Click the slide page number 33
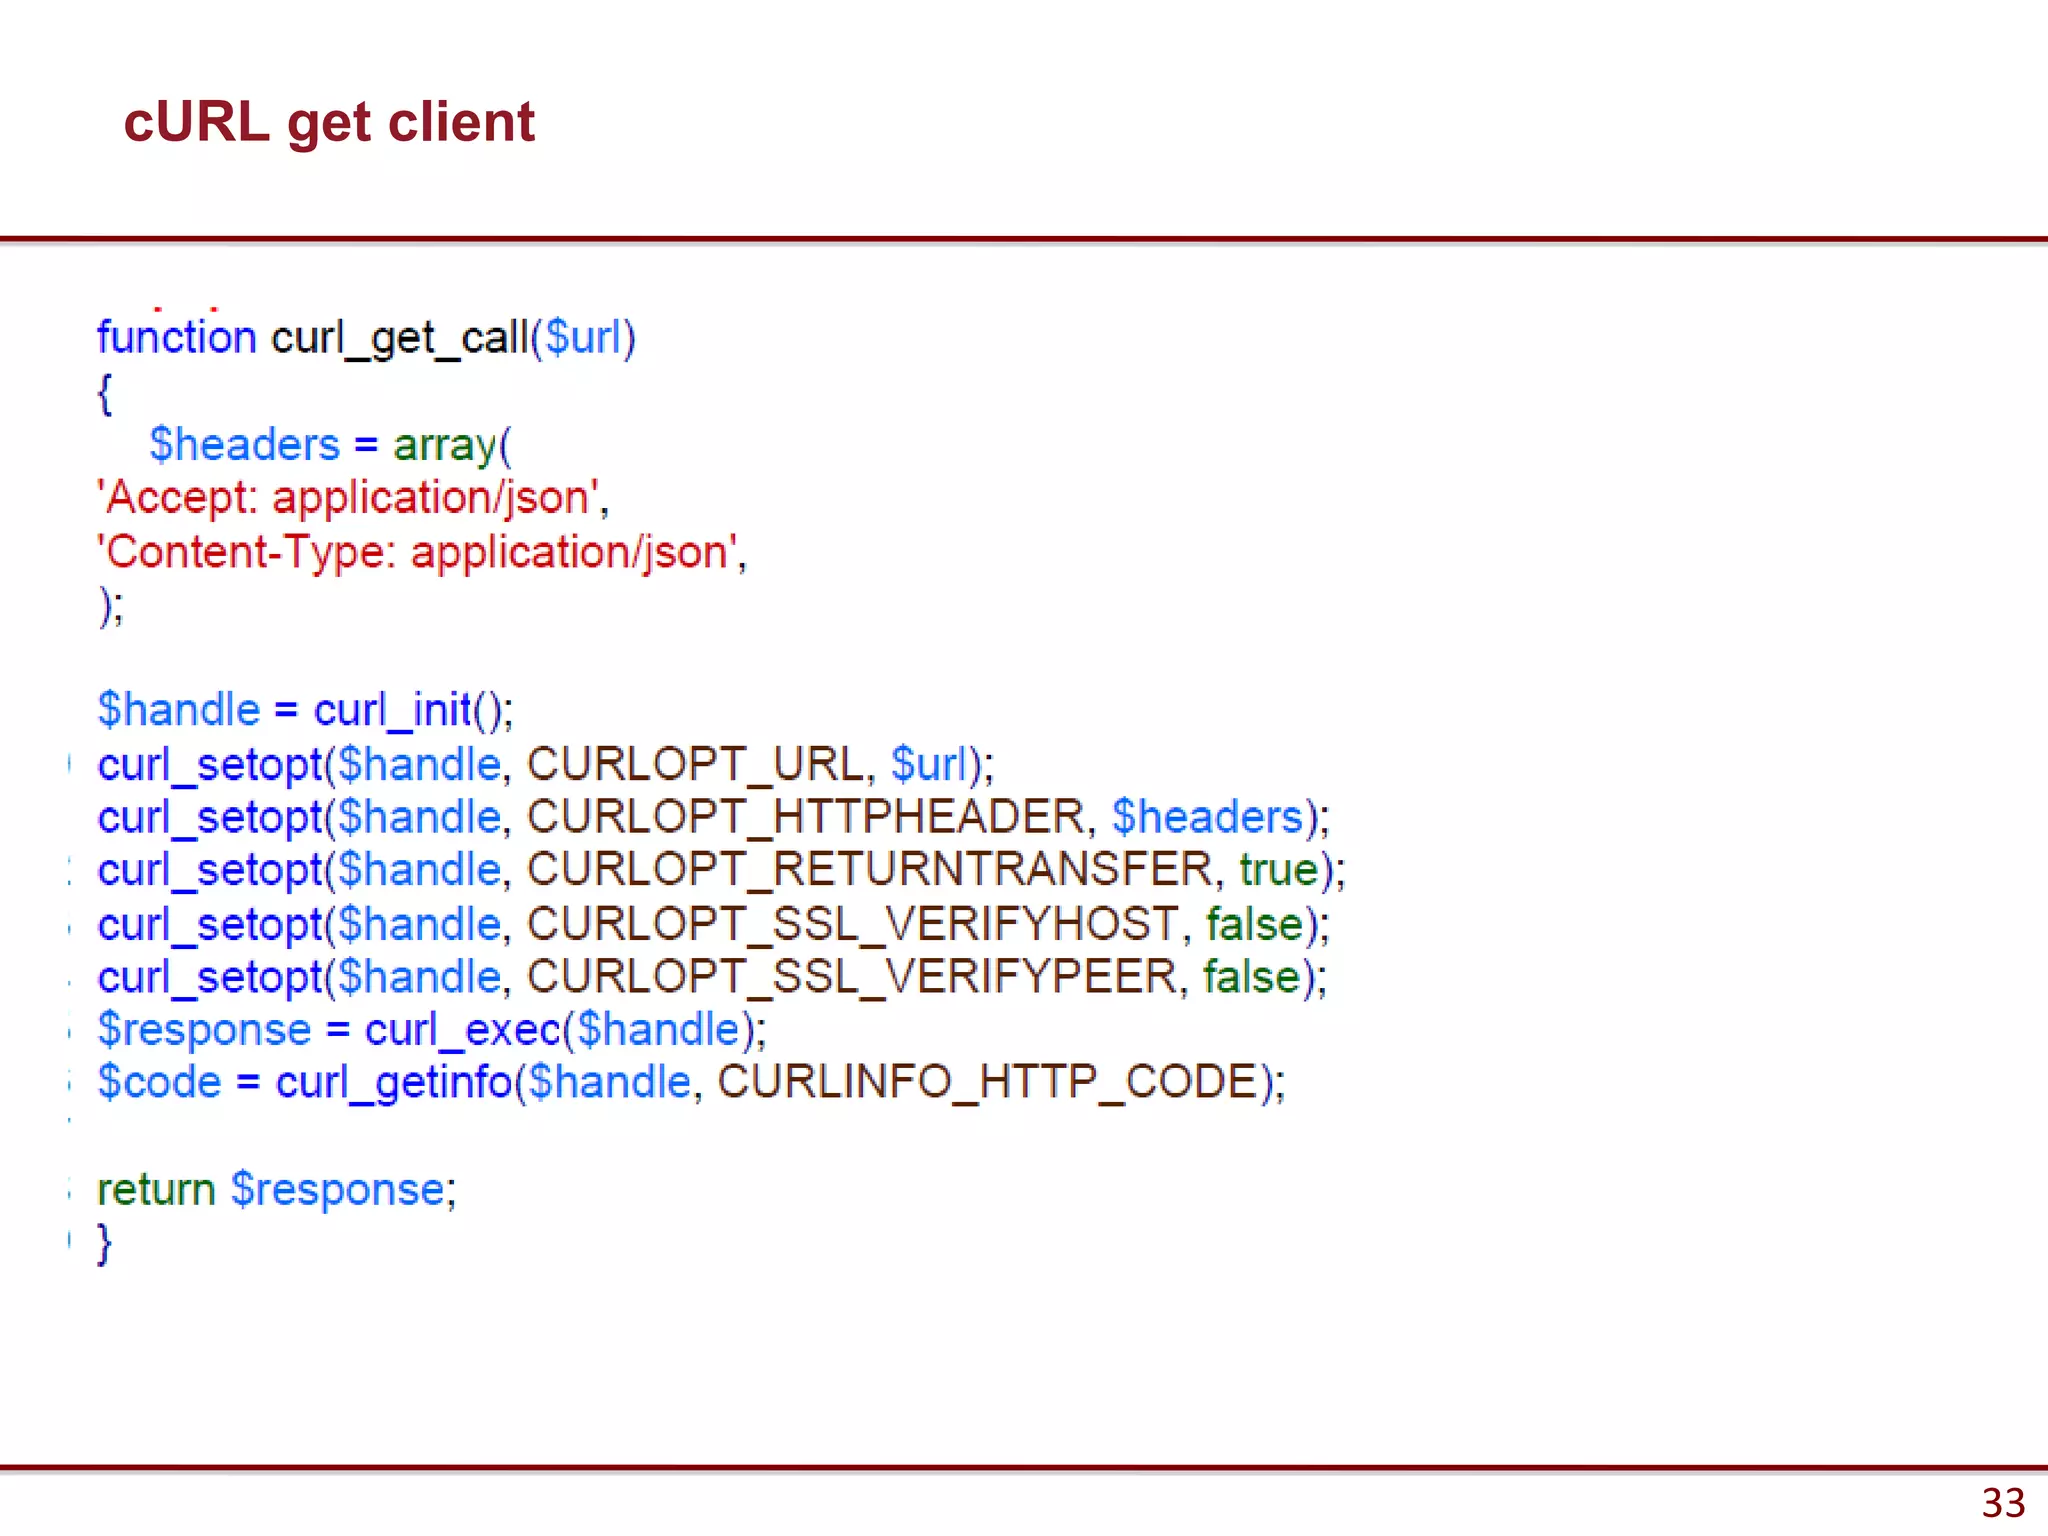2048x1536 pixels. [2002, 1503]
